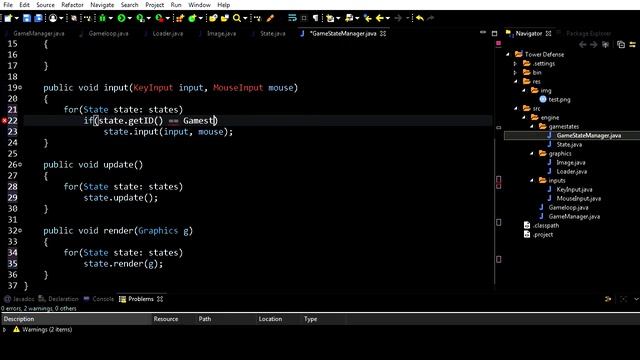Screen dimensions: 640x360
Task: Select Gameloop.java in Navigator
Action: tap(568, 207)
